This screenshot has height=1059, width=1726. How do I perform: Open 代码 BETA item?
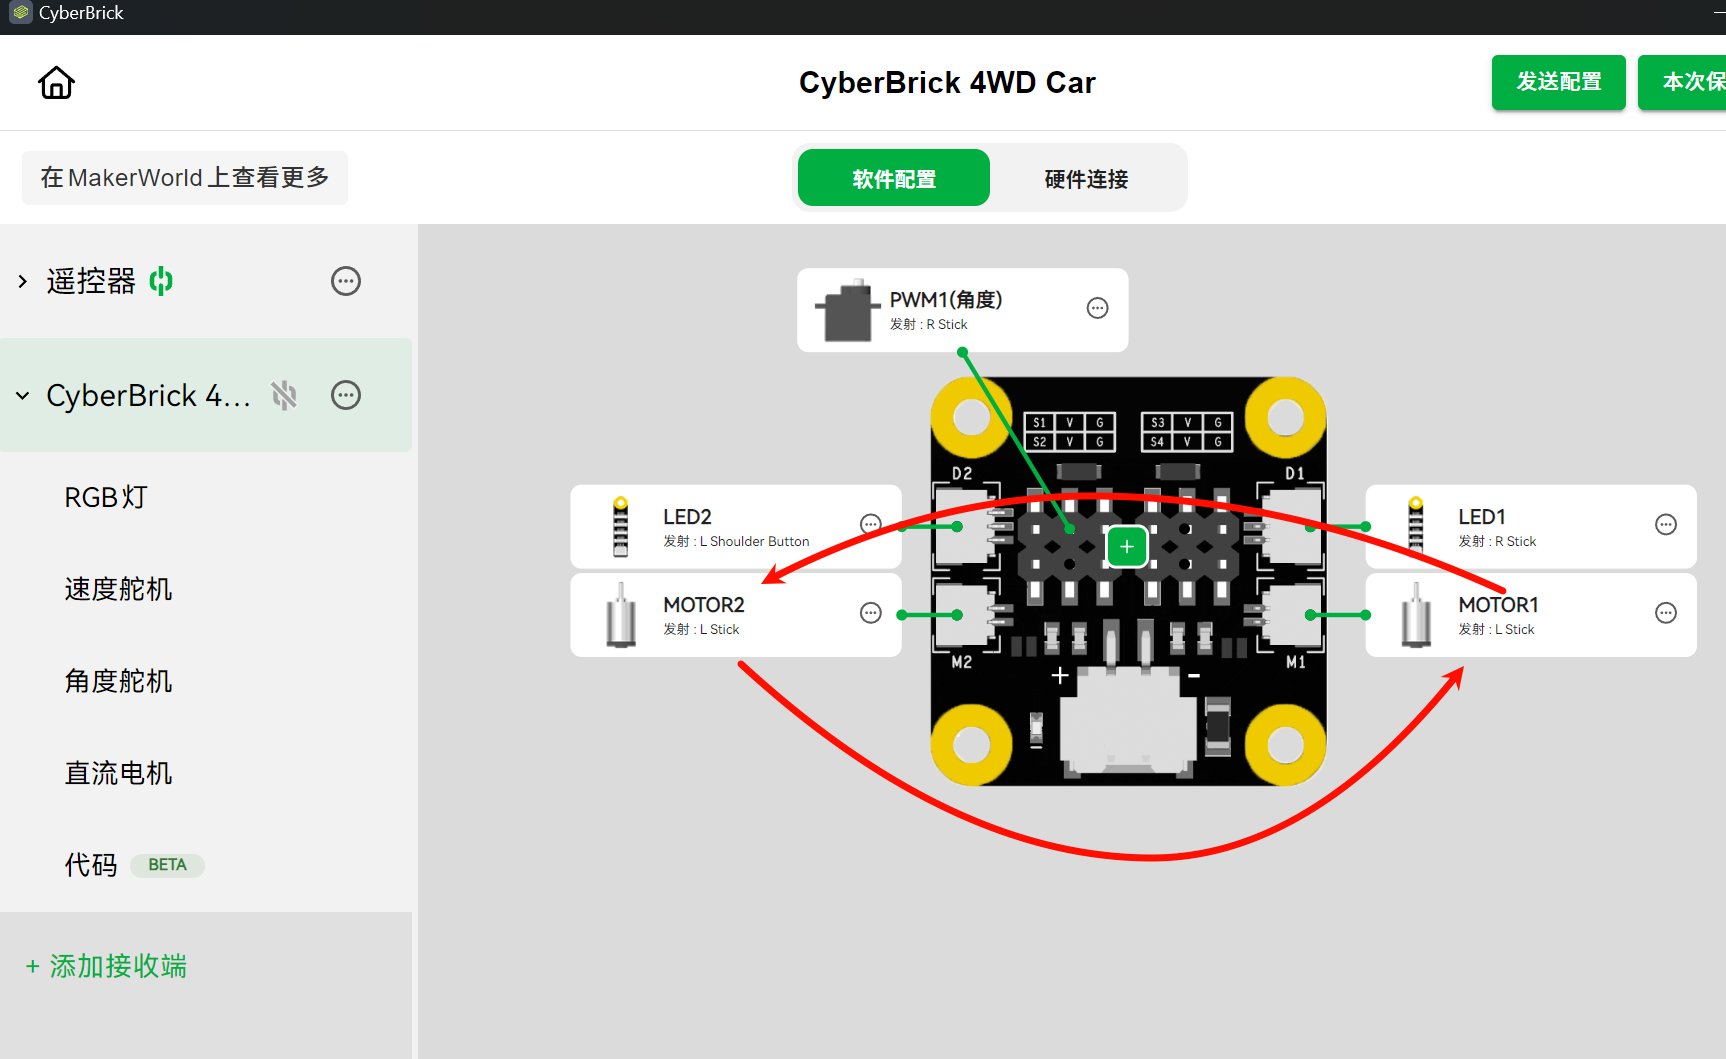point(134,865)
